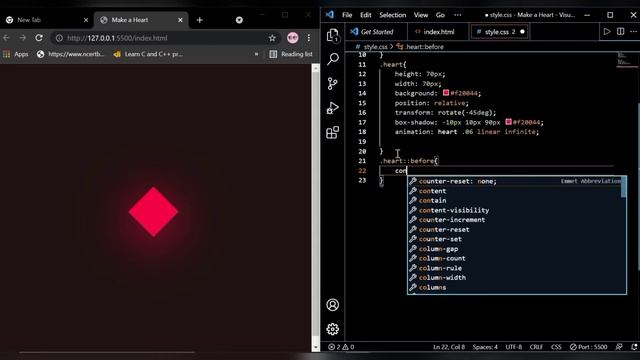
Task: Reload the browser page
Action: (x=39, y=38)
